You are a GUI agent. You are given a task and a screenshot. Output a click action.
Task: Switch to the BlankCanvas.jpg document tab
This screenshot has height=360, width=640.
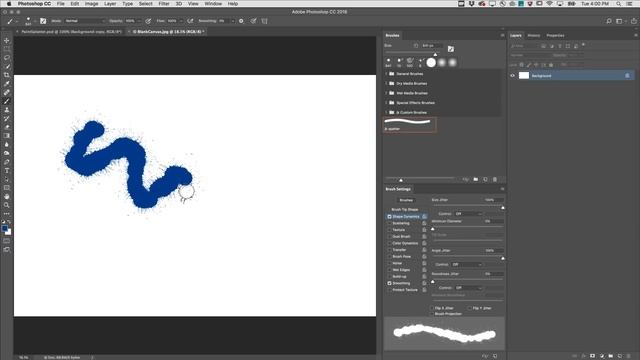[167, 31]
